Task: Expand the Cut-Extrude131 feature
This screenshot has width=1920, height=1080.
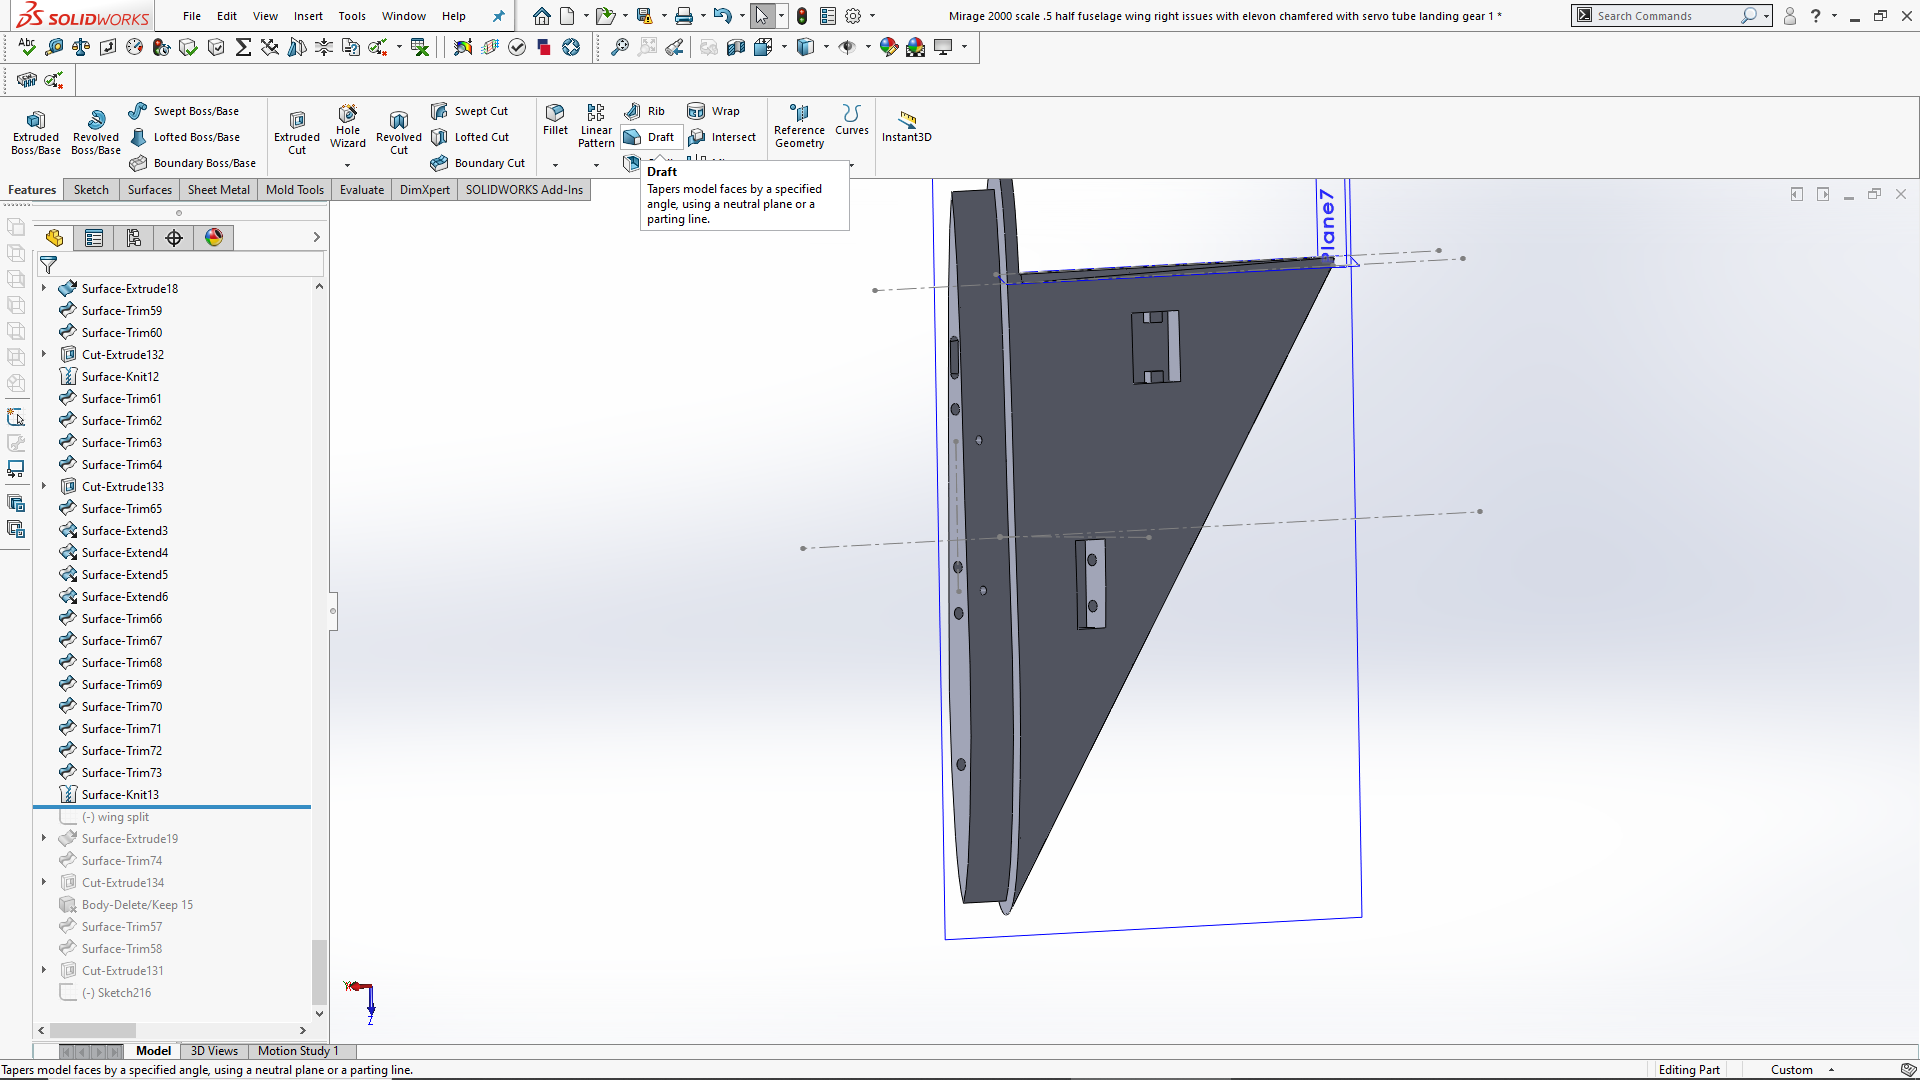Action: (44, 970)
